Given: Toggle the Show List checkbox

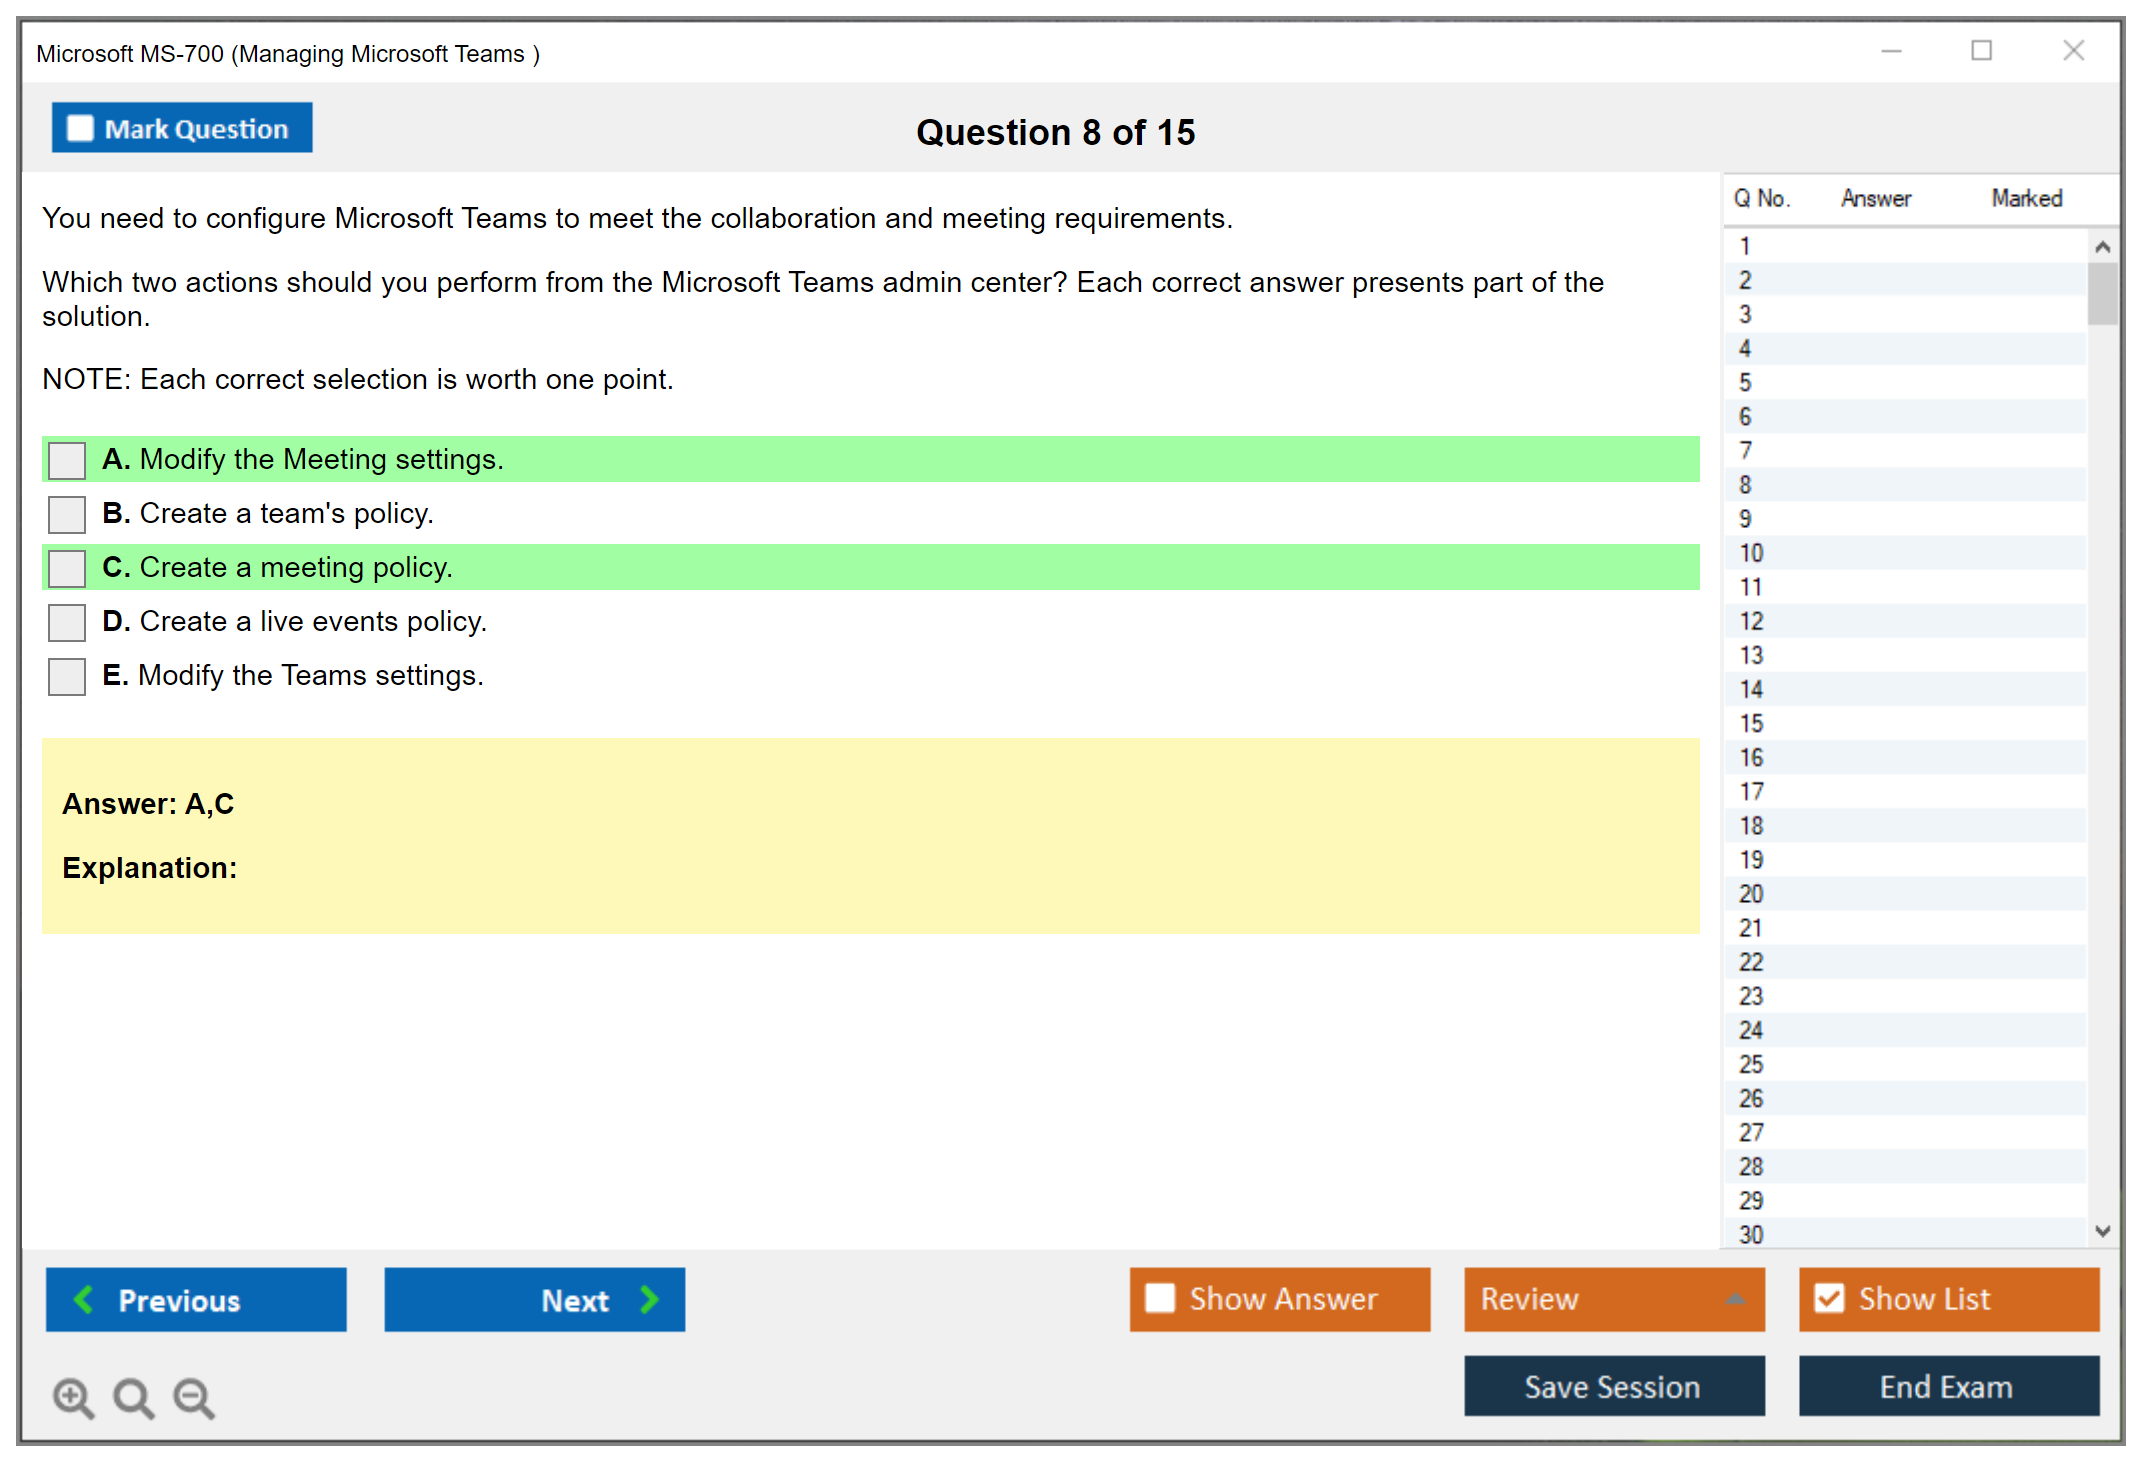Looking at the screenshot, I should coord(1829,1298).
